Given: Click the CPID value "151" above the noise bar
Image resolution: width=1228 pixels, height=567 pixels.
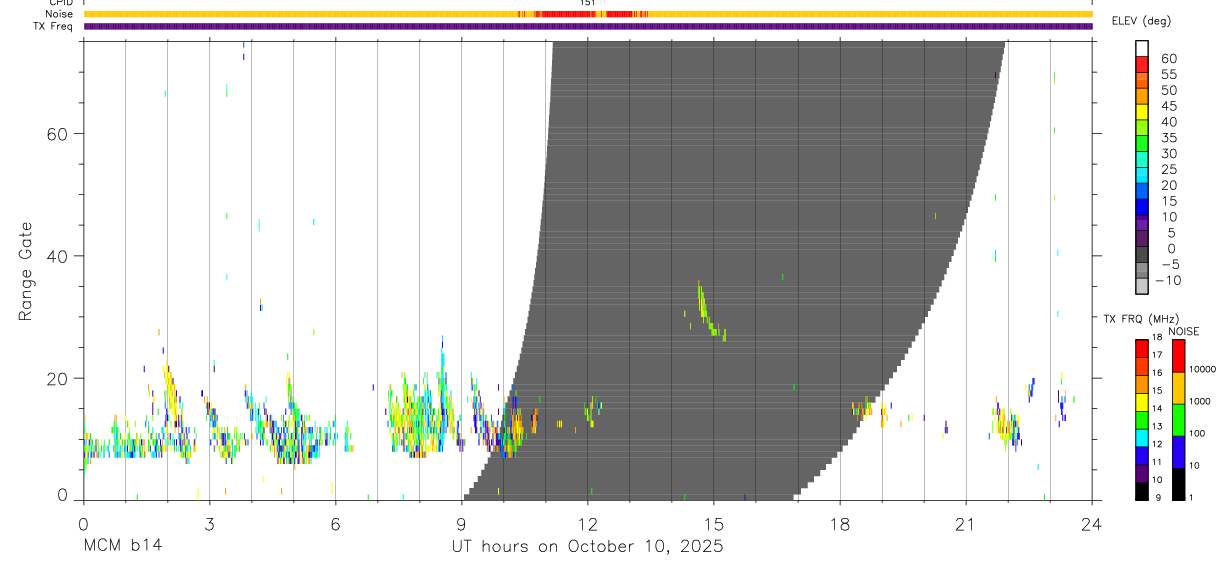Looking at the screenshot, I should (588, 3).
